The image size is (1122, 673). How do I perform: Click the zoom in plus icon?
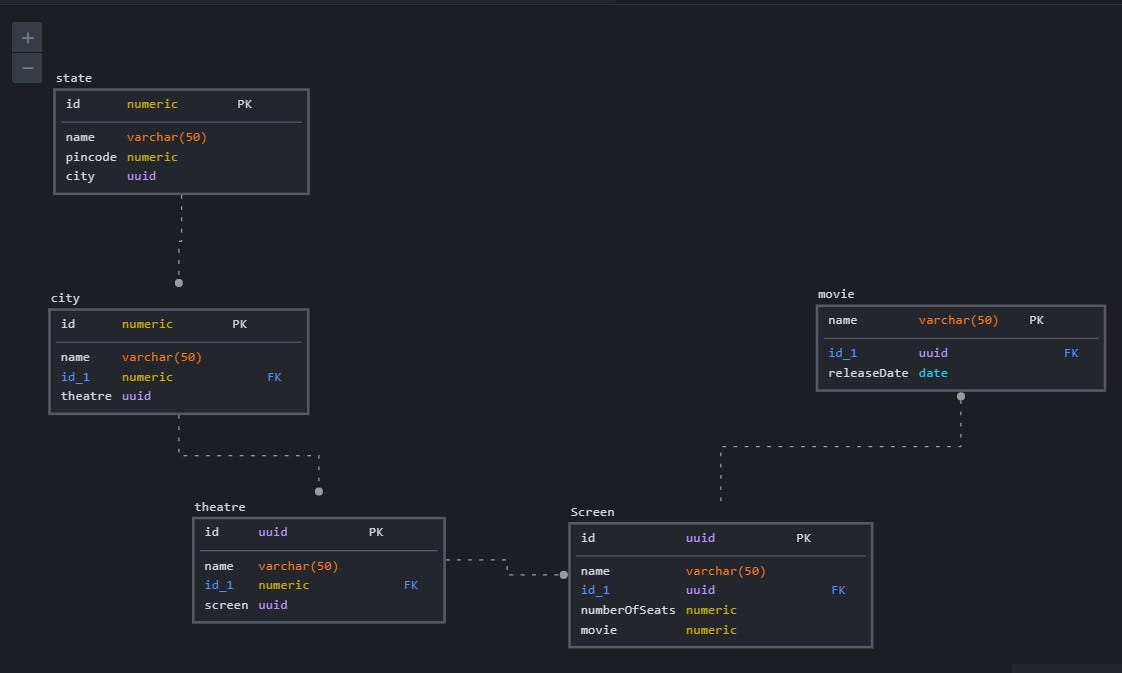click(27, 37)
